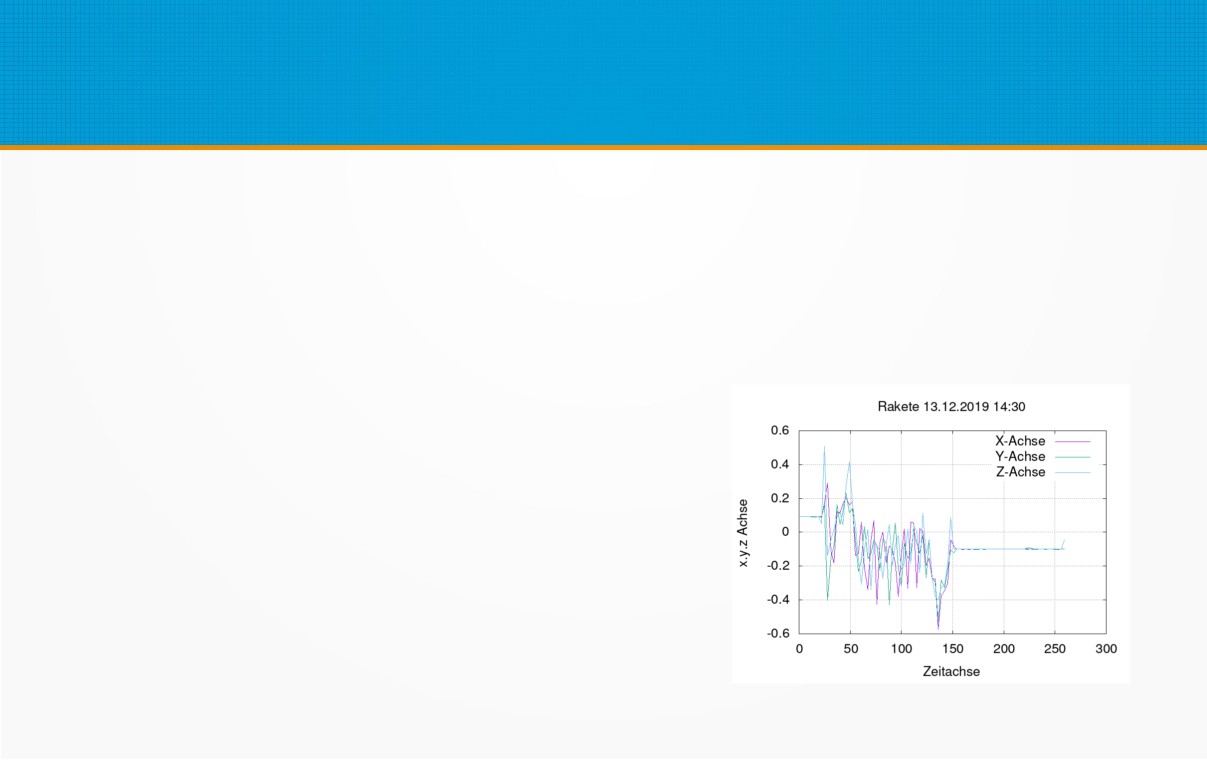Click the blue header banner of the slide

tap(603, 72)
